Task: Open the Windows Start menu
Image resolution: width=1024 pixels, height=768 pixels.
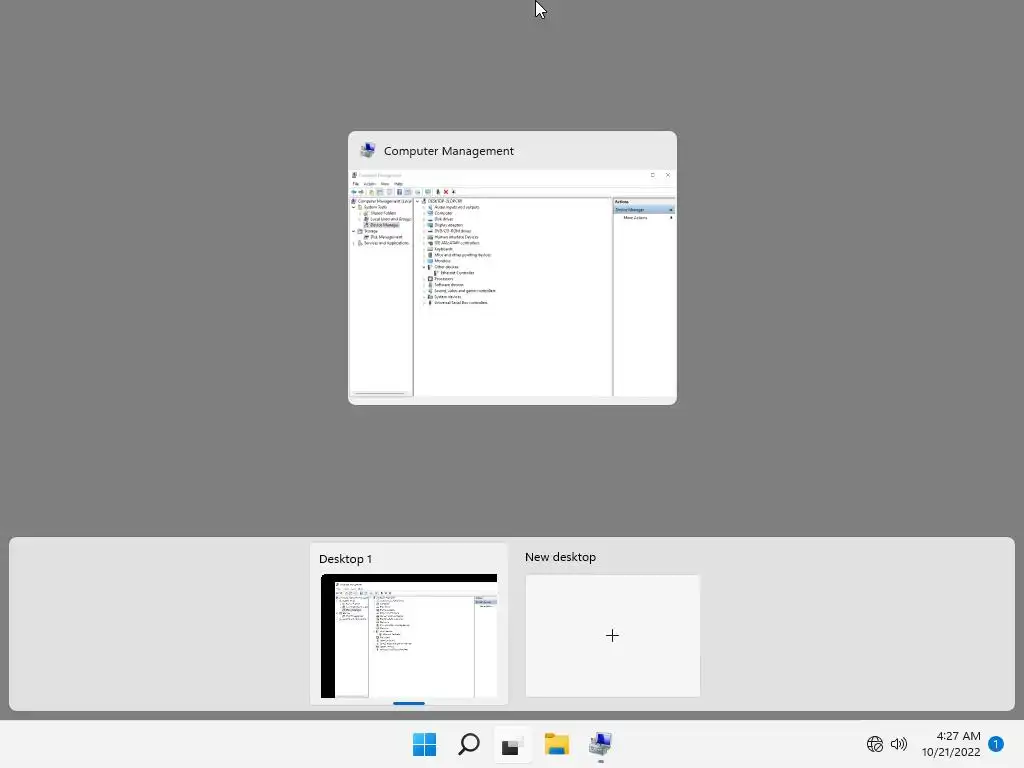Action: (x=424, y=744)
